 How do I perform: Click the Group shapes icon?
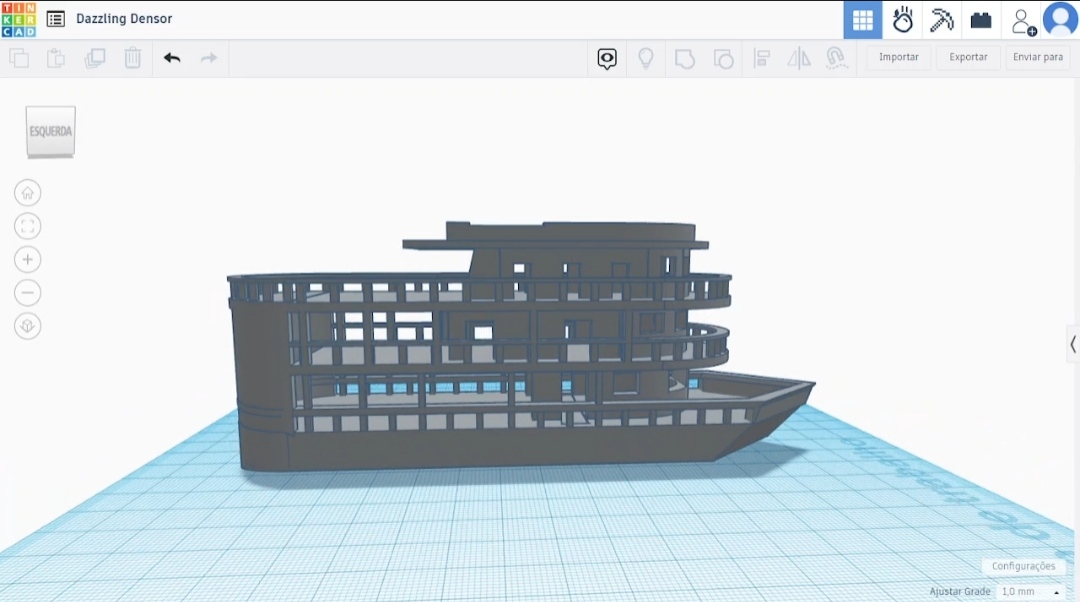click(x=685, y=59)
